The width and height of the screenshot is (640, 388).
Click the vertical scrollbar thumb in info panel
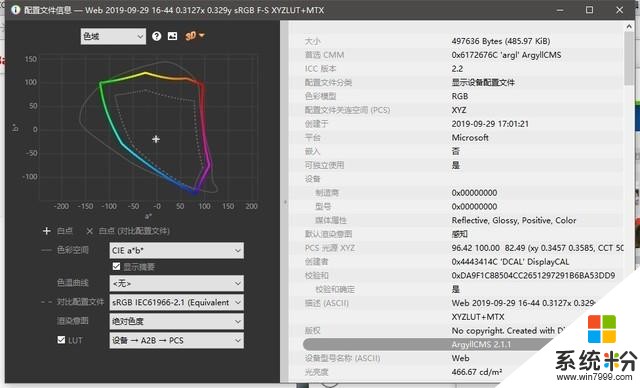[x=629, y=58]
